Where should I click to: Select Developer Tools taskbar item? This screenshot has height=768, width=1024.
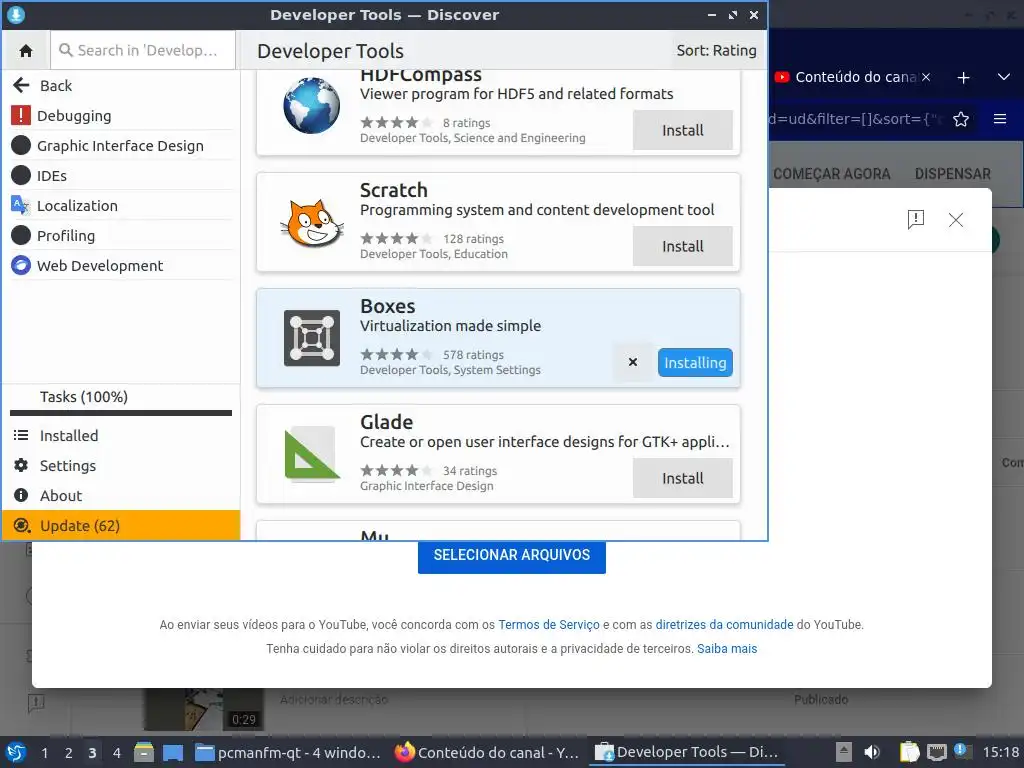tap(687, 752)
